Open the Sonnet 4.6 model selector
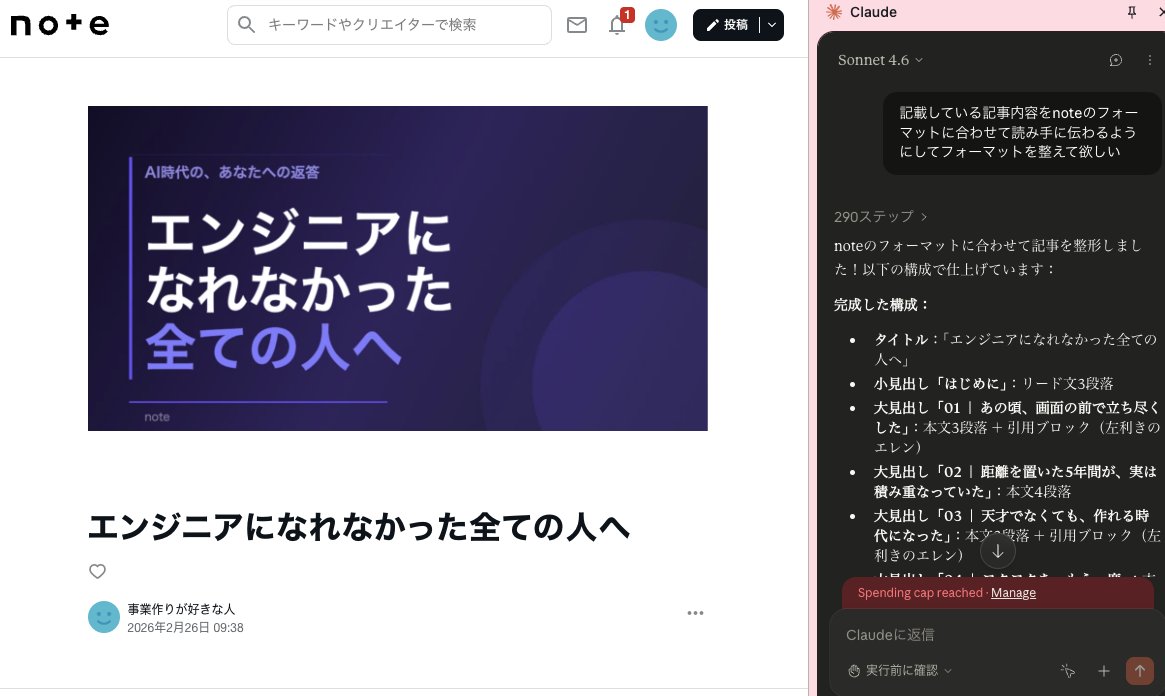 click(880, 60)
